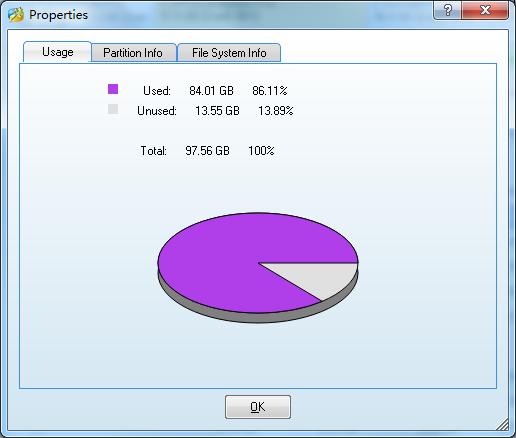This screenshot has height=438, width=516.
Task: Click the 13.55 GB unused value
Action: (x=217, y=111)
